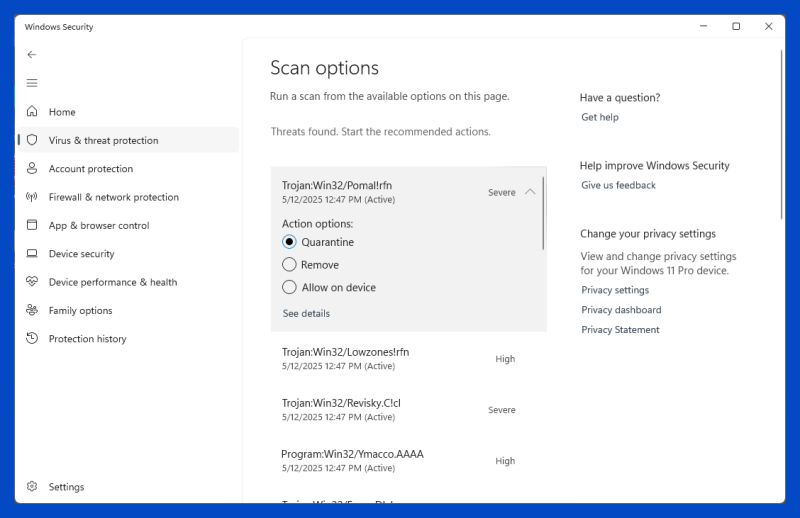Click the Protection history clock icon
Viewport: 800px width, 518px height.
point(32,338)
